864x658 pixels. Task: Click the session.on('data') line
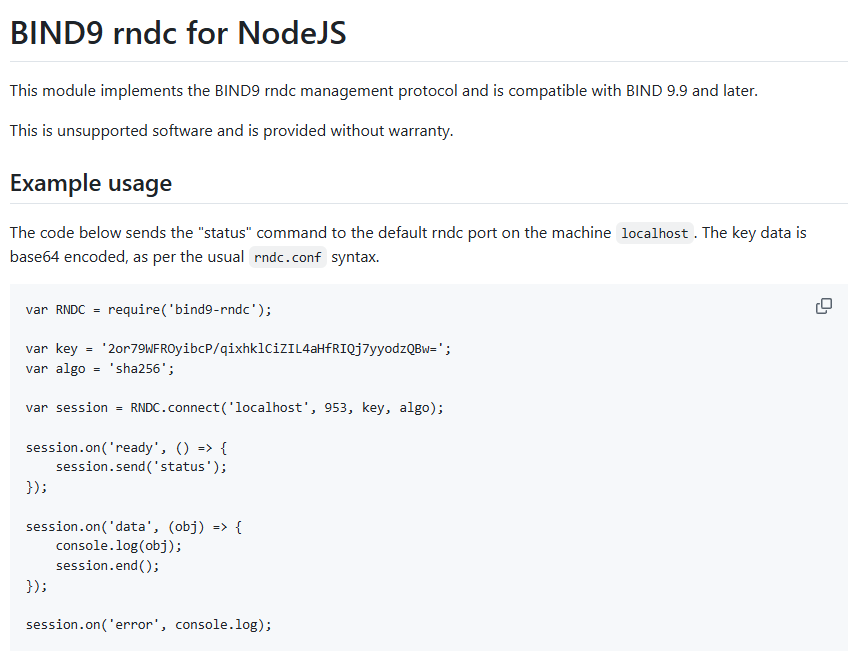(134, 527)
